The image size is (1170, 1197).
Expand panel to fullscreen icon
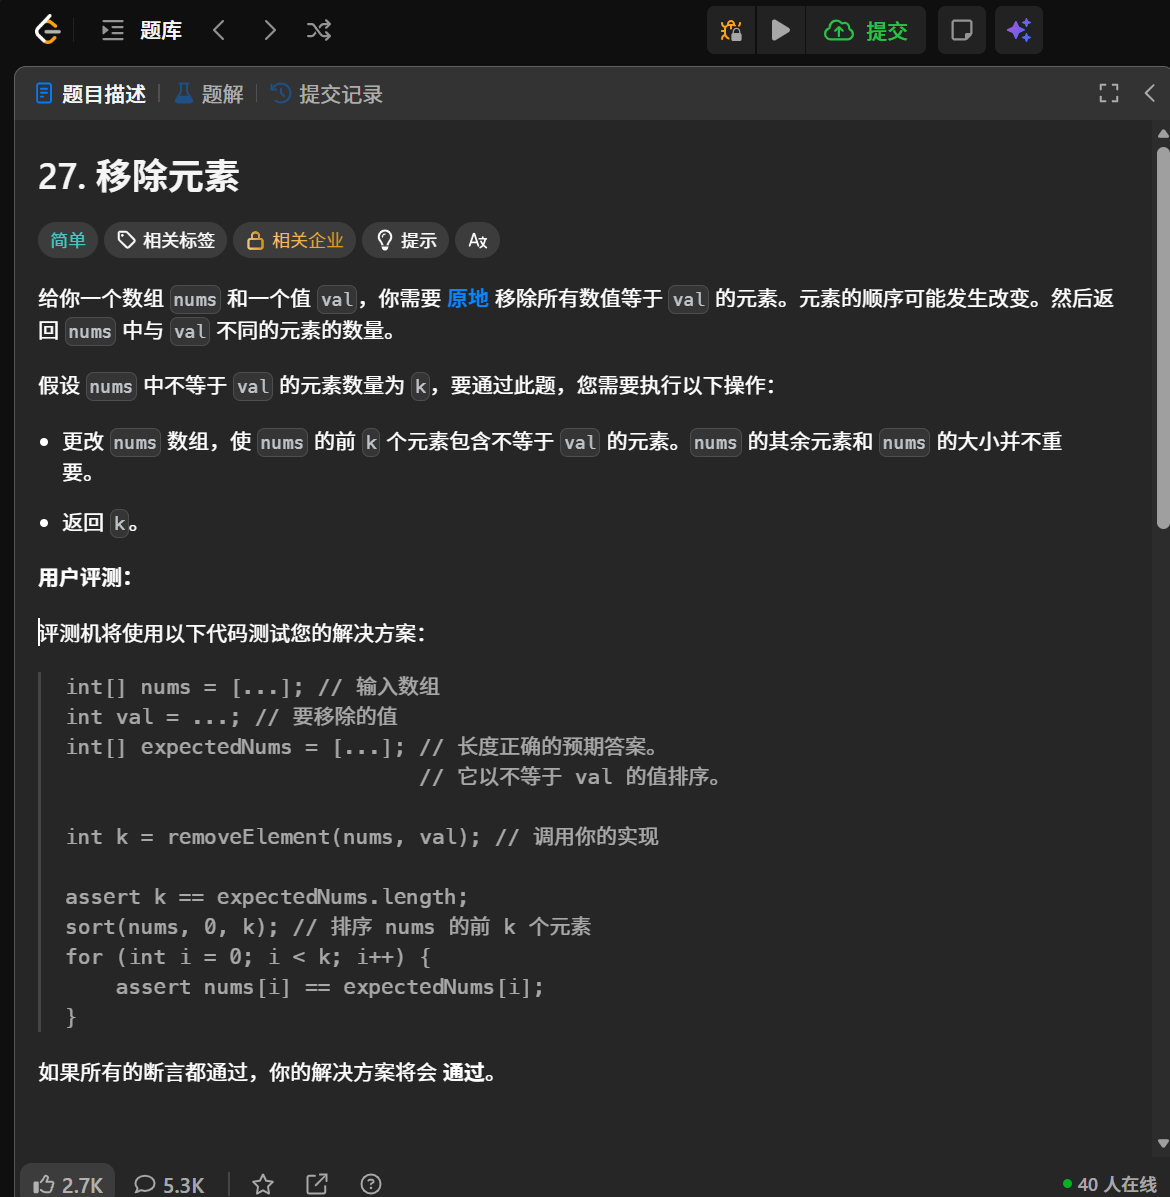pyautogui.click(x=1109, y=93)
